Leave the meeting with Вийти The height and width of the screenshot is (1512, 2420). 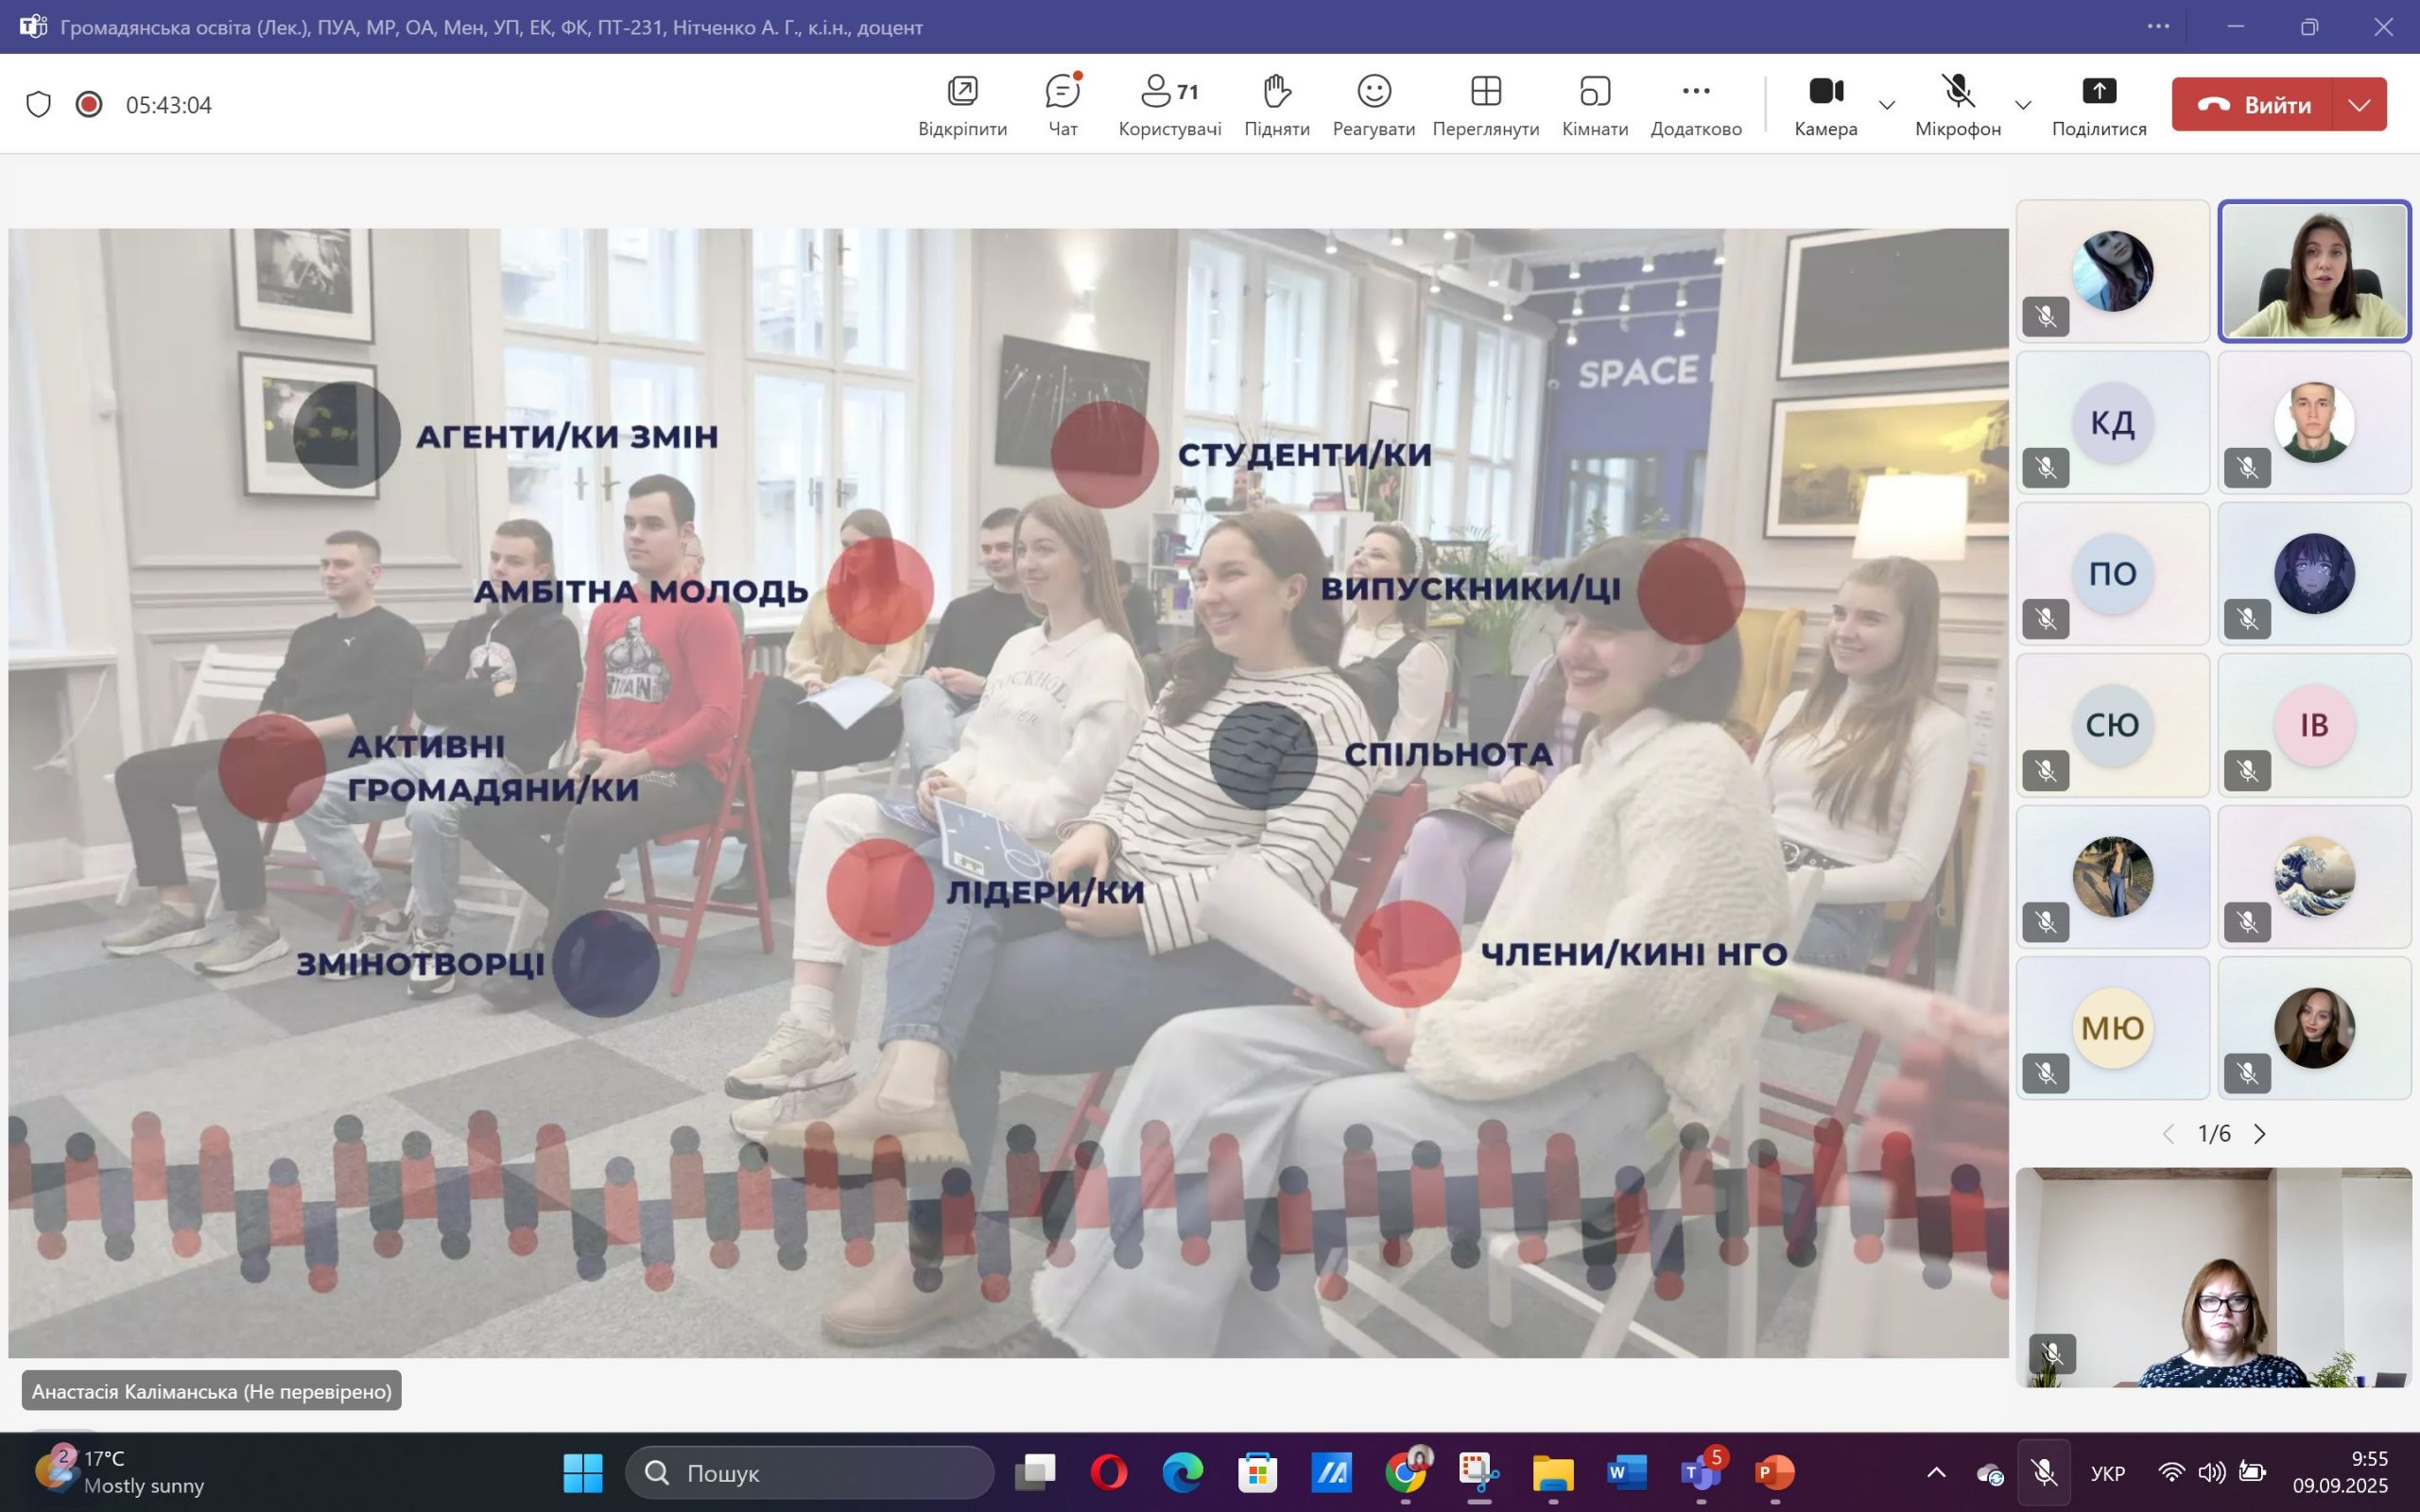pyautogui.click(x=2253, y=104)
